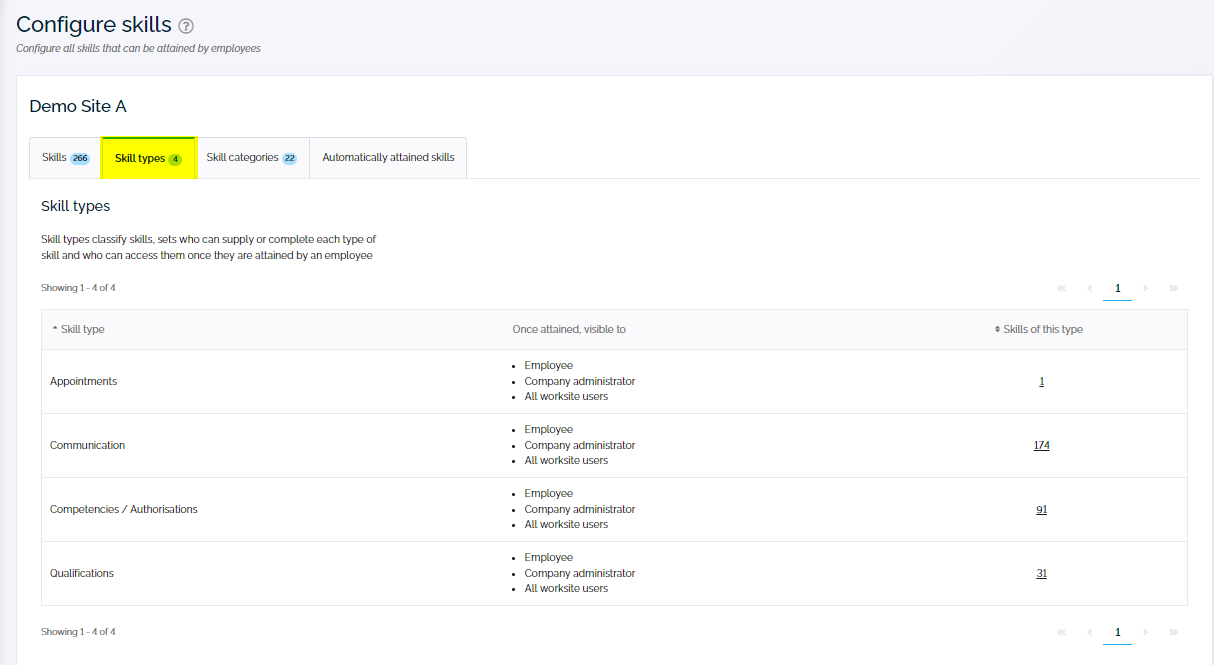The height and width of the screenshot is (665, 1214).
Task: Click the 31 link for Qualifications skills
Action: pyautogui.click(x=1041, y=573)
